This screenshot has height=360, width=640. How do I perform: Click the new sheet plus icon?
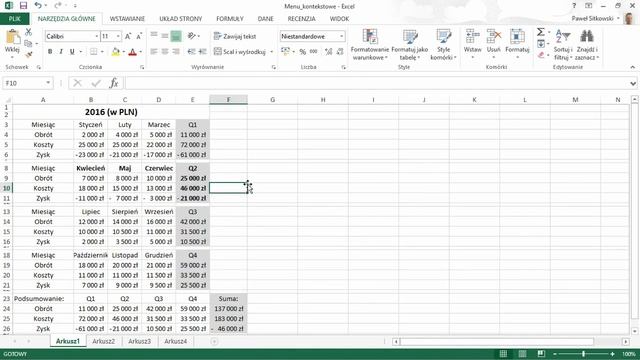(x=214, y=341)
